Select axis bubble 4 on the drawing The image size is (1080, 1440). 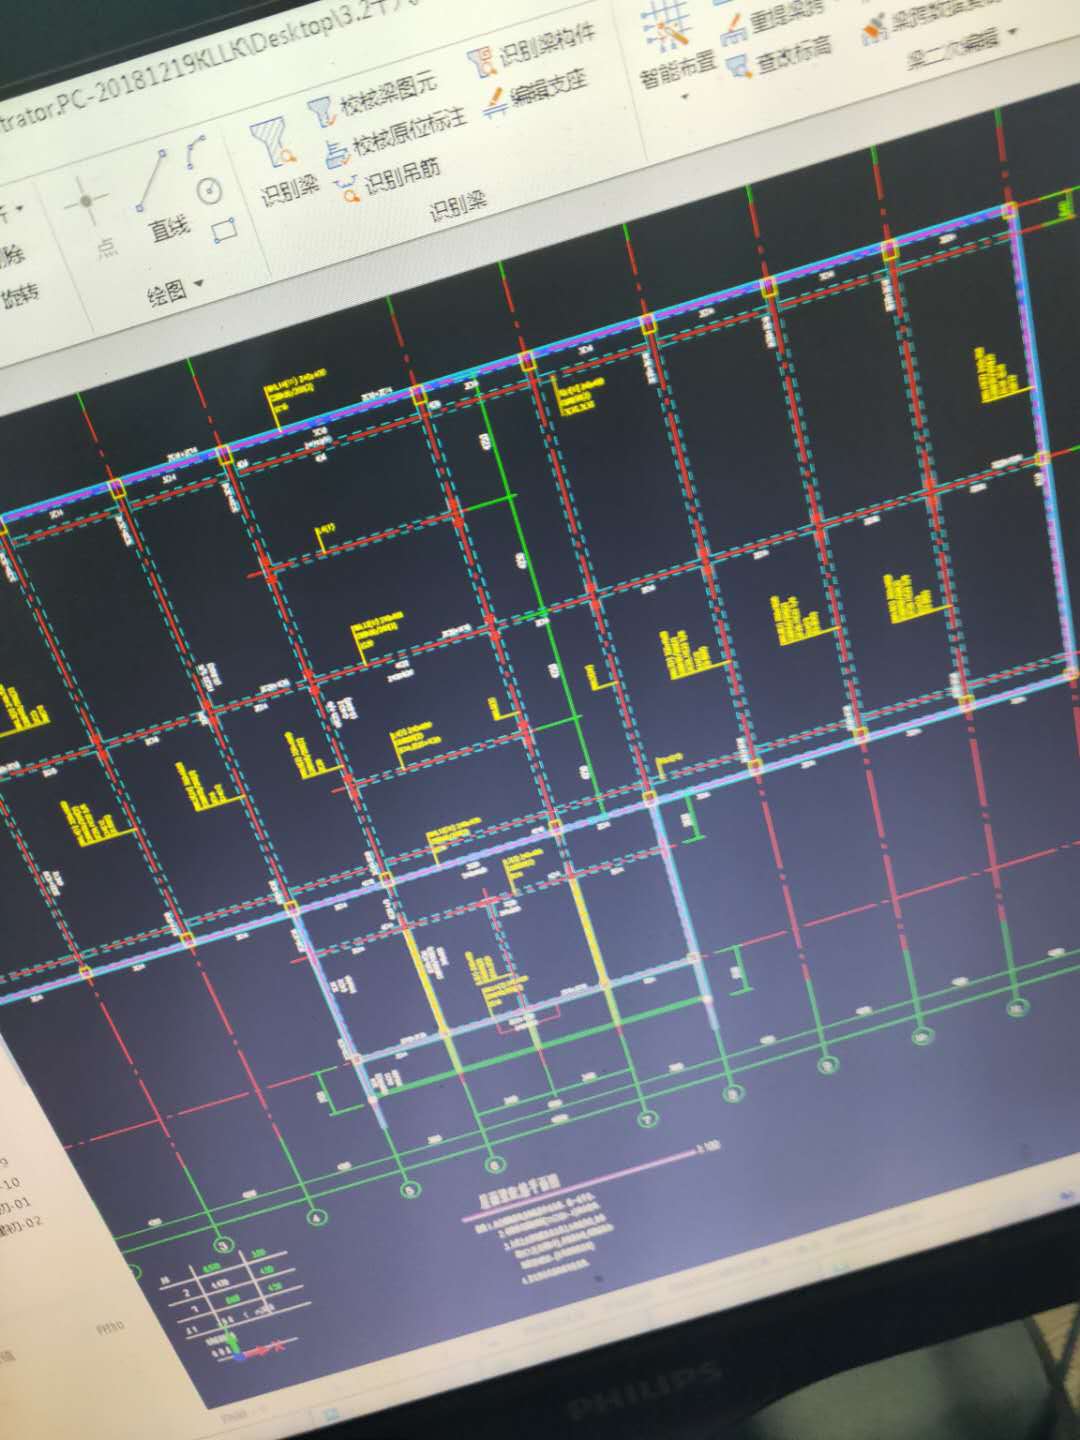316,1218
